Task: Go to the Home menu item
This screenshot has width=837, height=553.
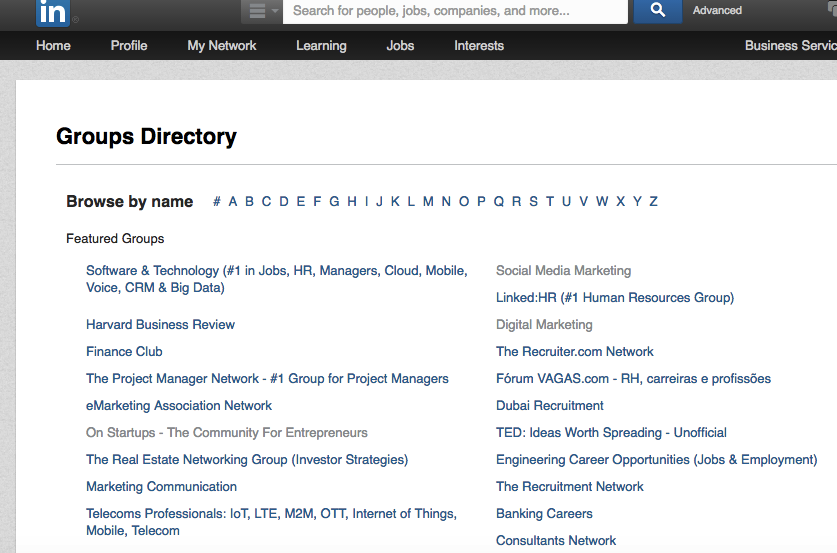Action: [53, 46]
